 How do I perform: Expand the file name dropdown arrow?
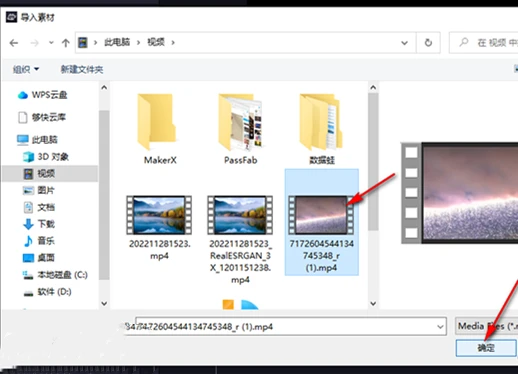440,327
